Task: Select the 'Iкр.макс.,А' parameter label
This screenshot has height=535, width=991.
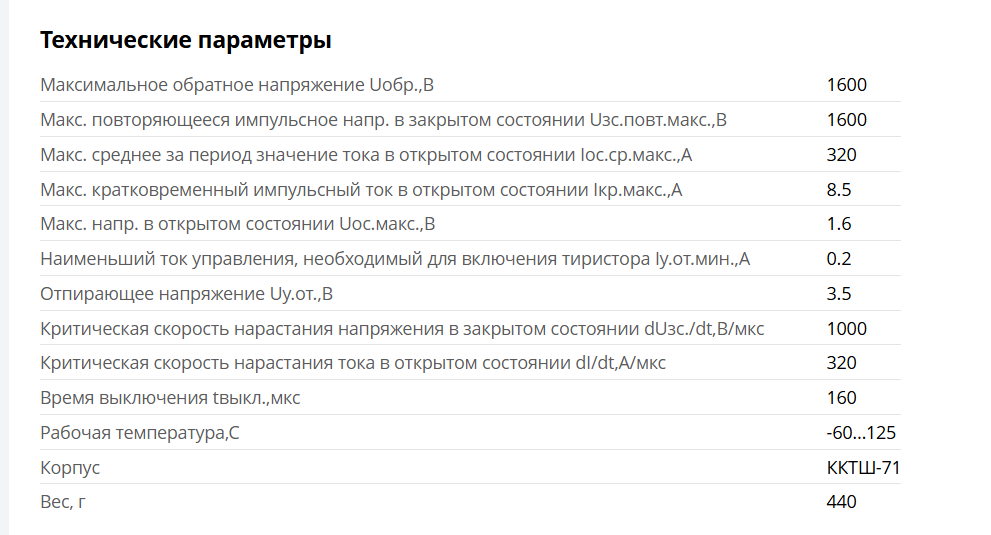Action: pos(362,190)
